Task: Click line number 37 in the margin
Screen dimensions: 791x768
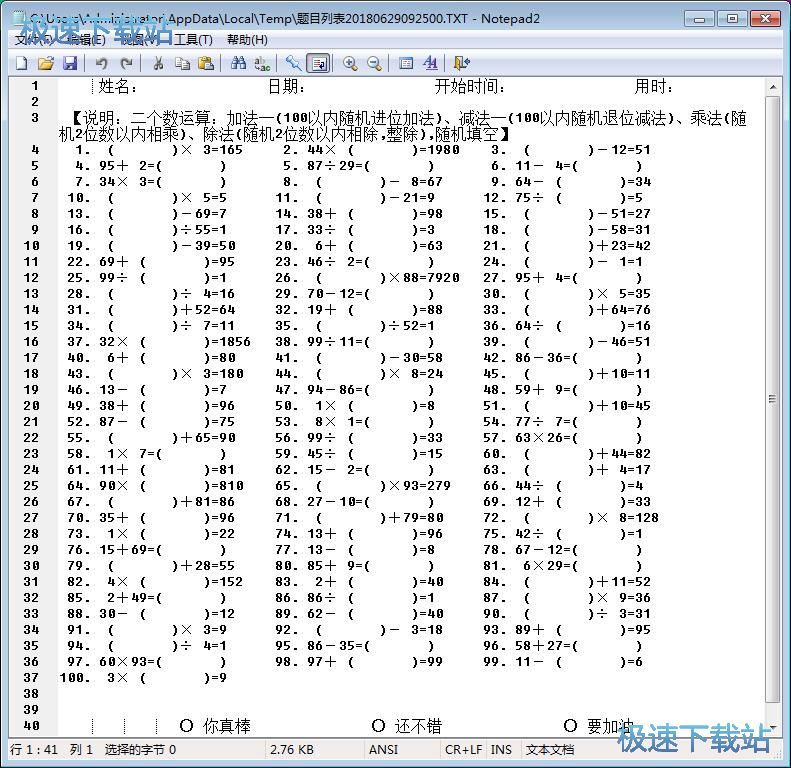Action: 31,678
